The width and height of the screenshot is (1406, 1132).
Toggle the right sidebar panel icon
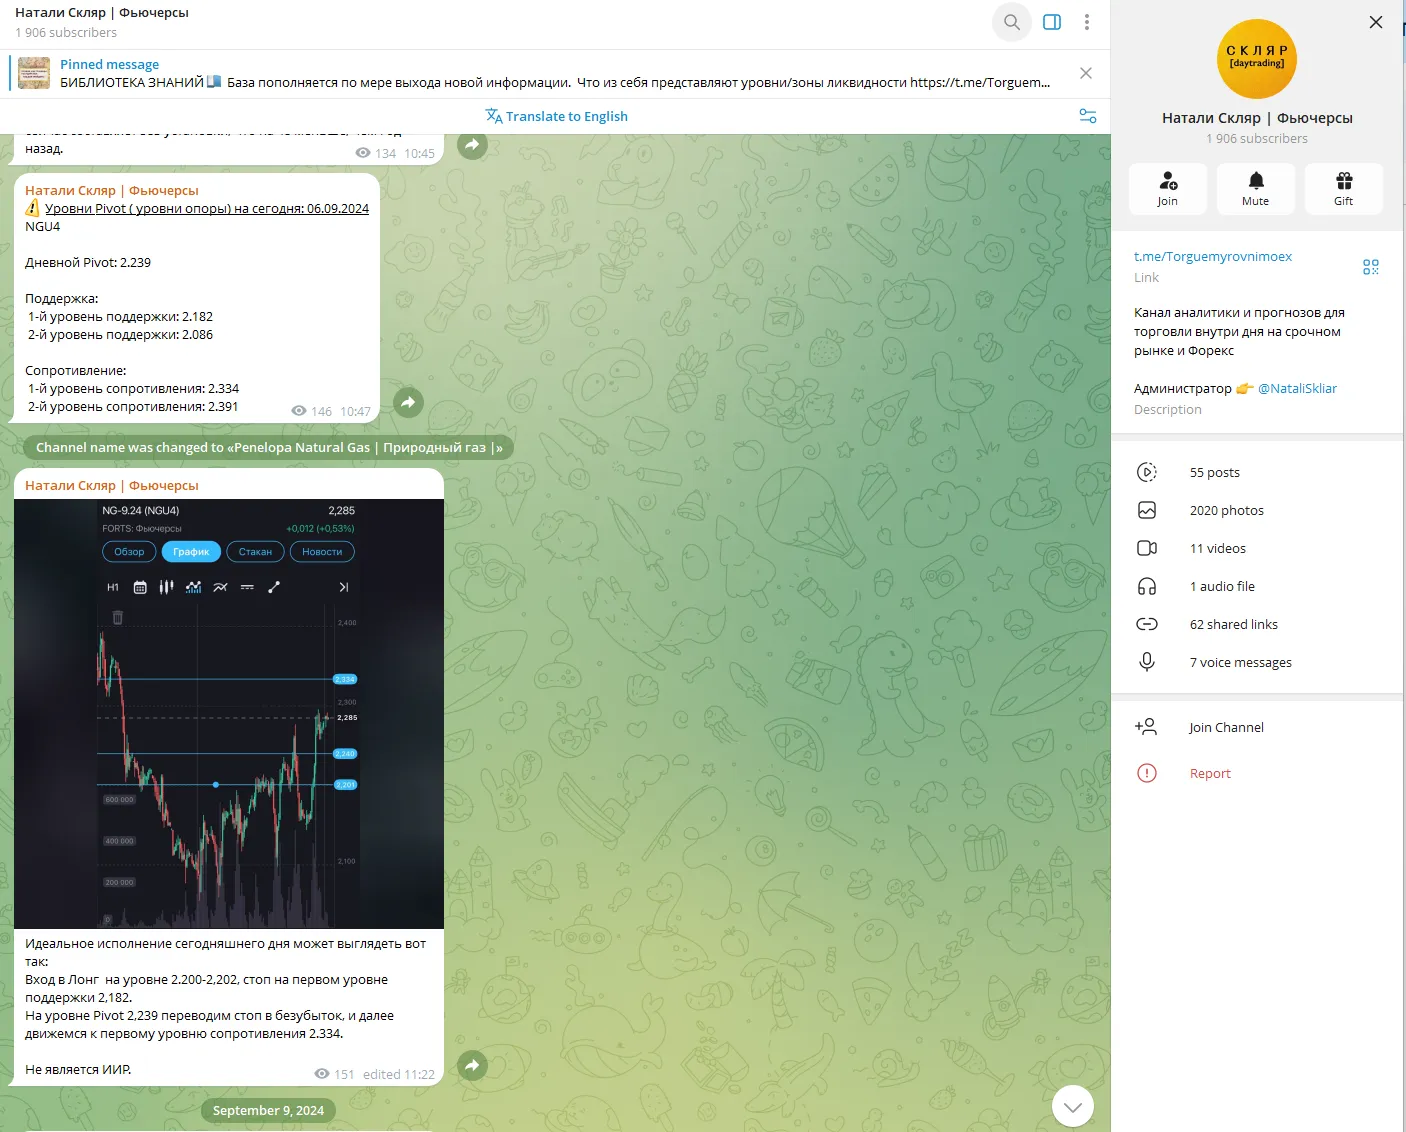(1052, 22)
